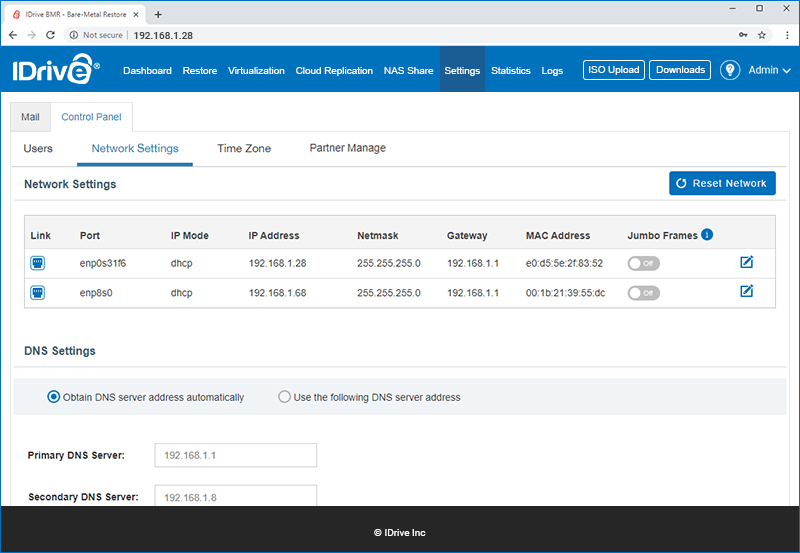Select Obtain DNS server address automatically

coord(53,397)
